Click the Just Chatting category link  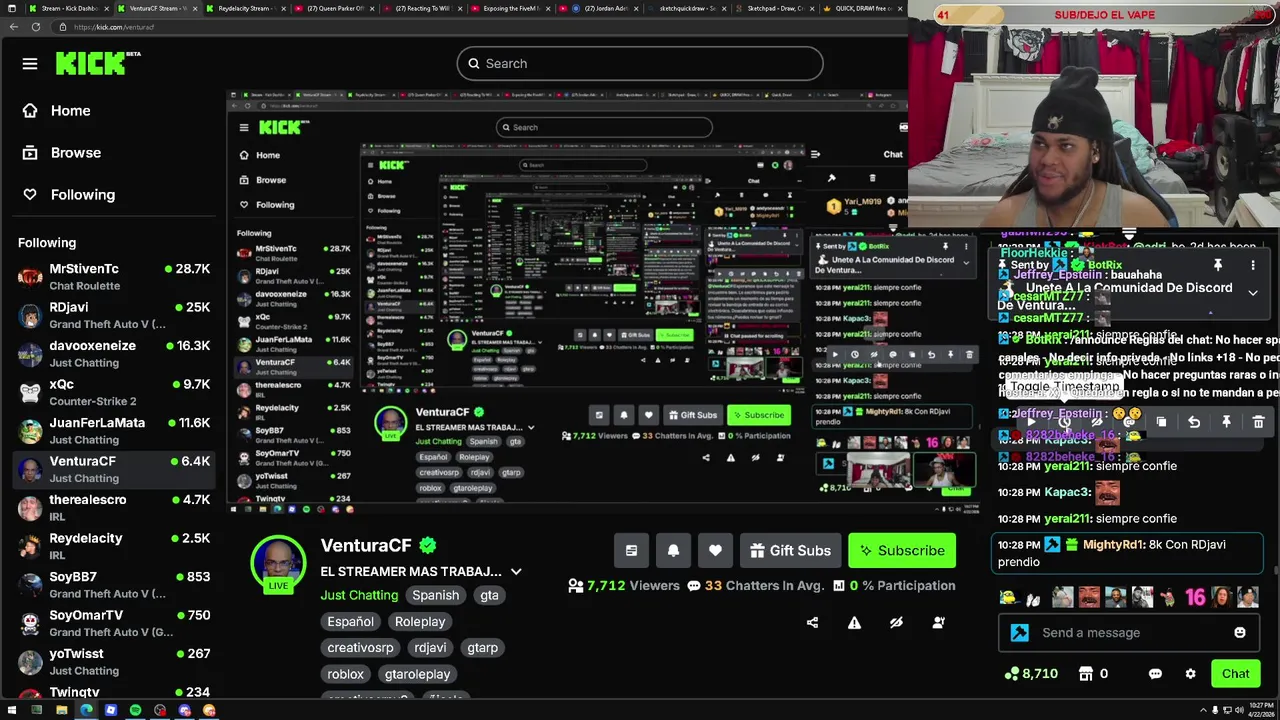click(359, 595)
